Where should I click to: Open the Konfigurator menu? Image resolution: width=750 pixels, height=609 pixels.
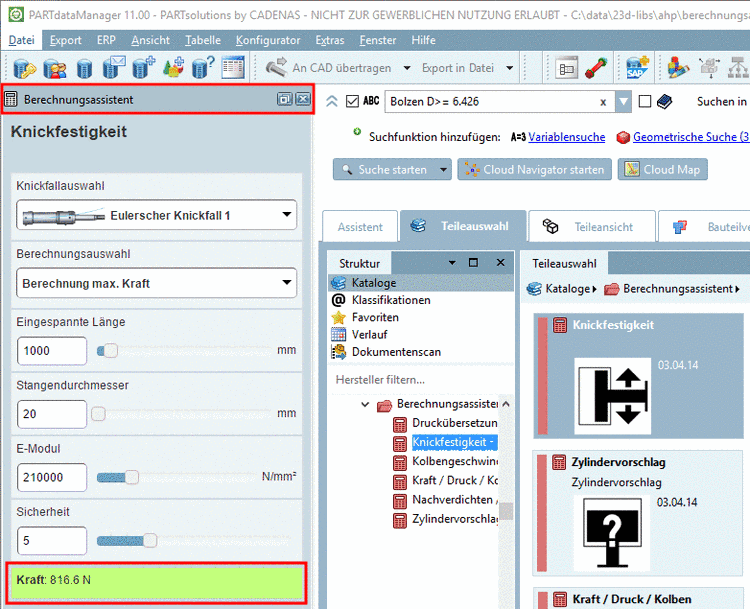click(268, 40)
